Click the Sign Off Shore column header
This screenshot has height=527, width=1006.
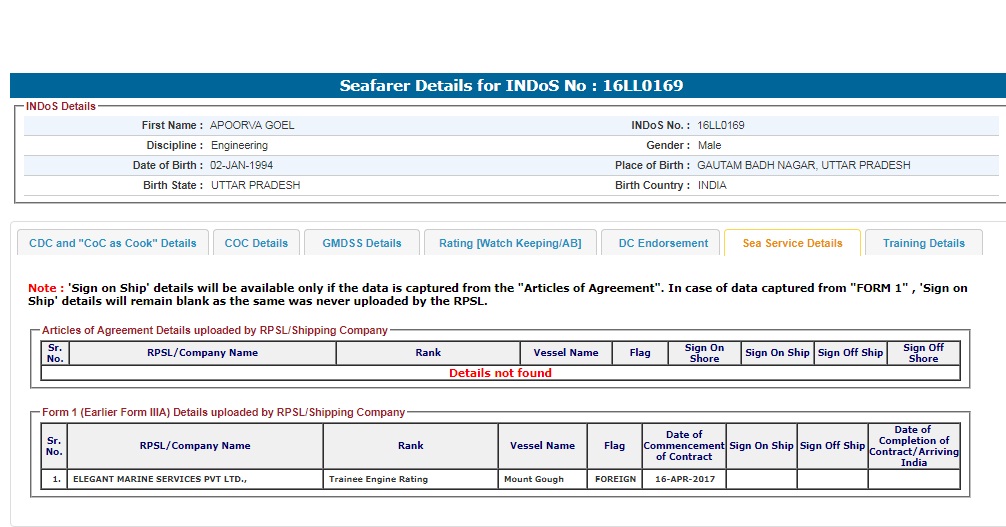click(923, 353)
